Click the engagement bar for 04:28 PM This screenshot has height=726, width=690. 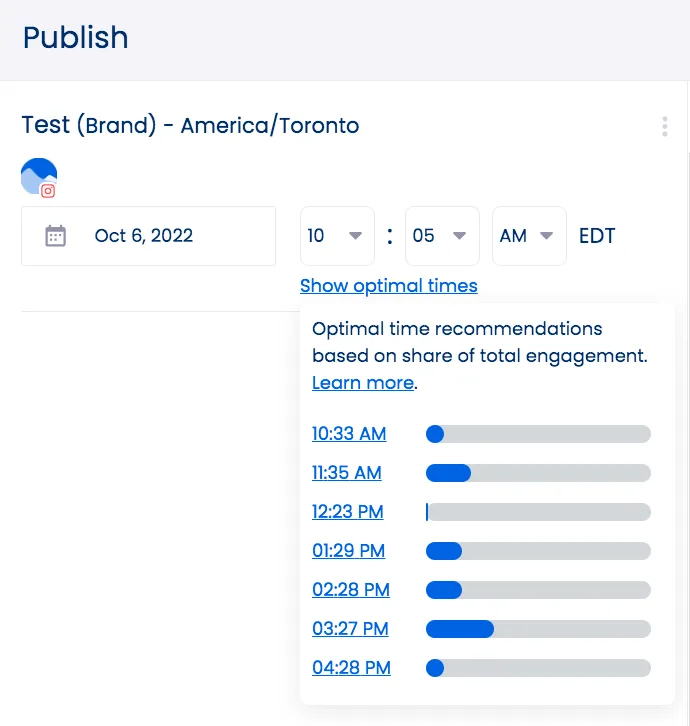538,667
